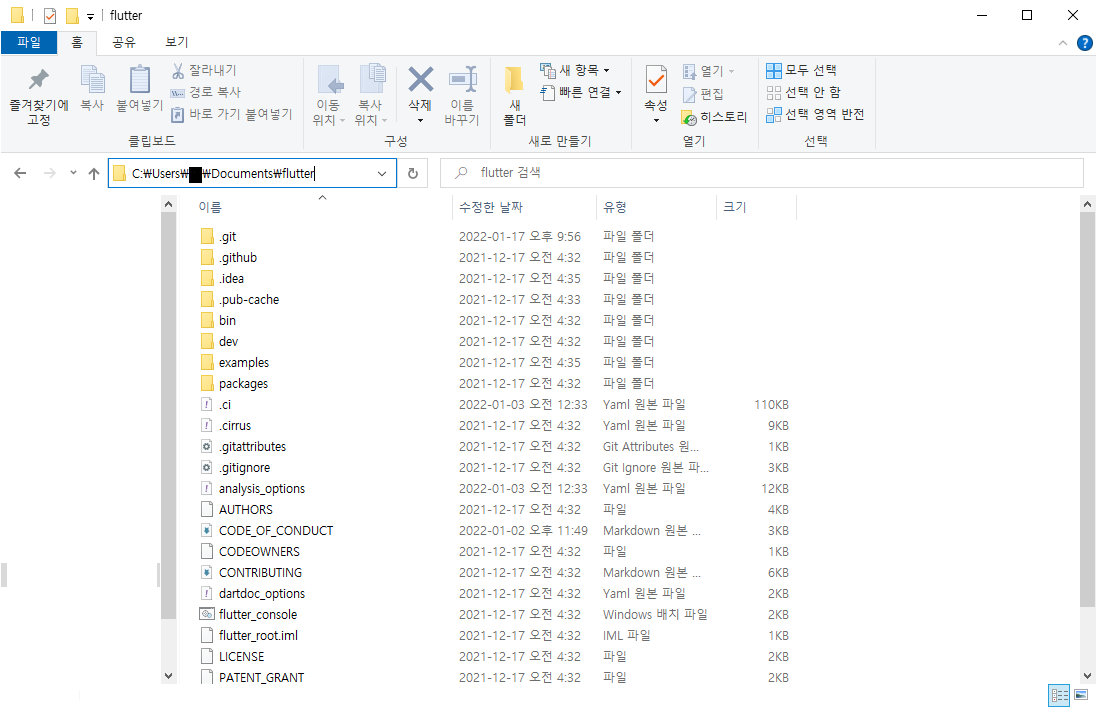
Task: Refresh the current folder view
Action: 413,174
